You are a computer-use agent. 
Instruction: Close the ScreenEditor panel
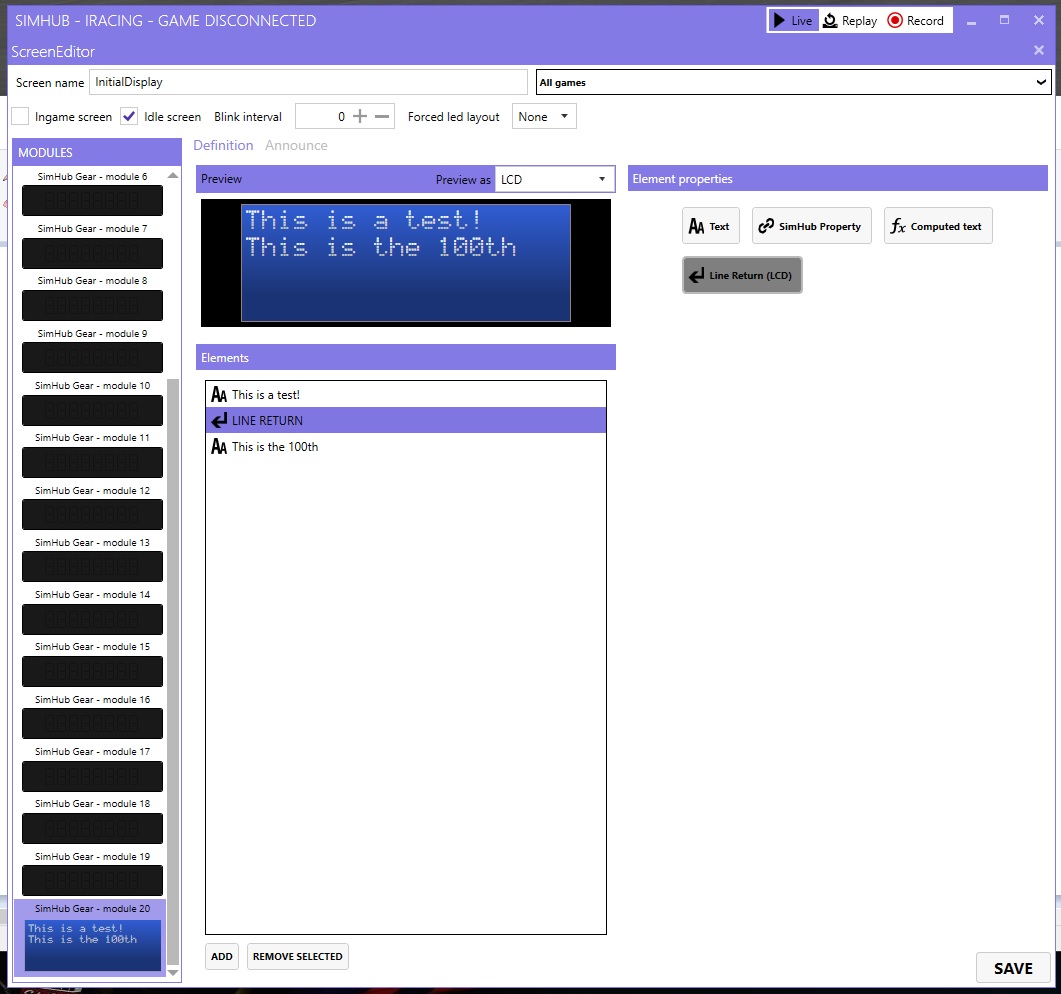click(x=1039, y=50)
